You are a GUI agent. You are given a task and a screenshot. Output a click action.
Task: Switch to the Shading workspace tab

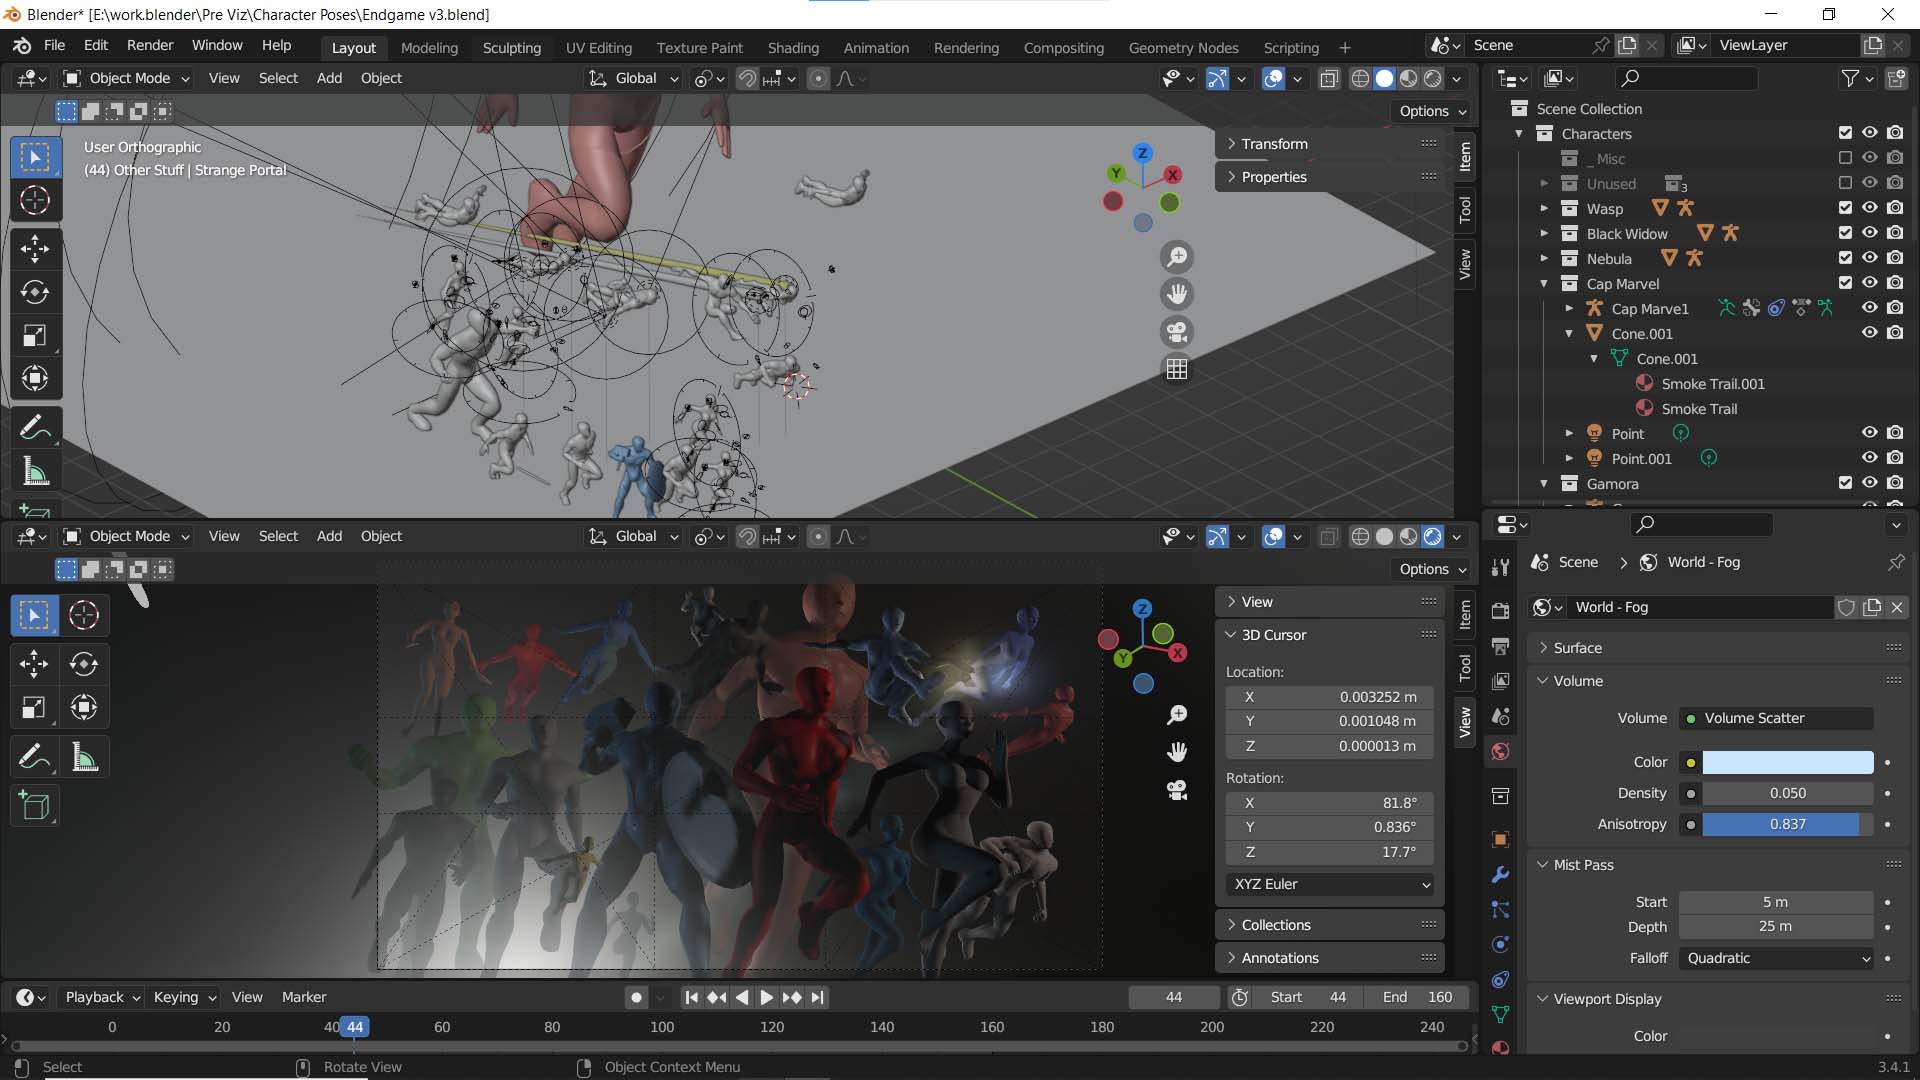tap(793, 48)
